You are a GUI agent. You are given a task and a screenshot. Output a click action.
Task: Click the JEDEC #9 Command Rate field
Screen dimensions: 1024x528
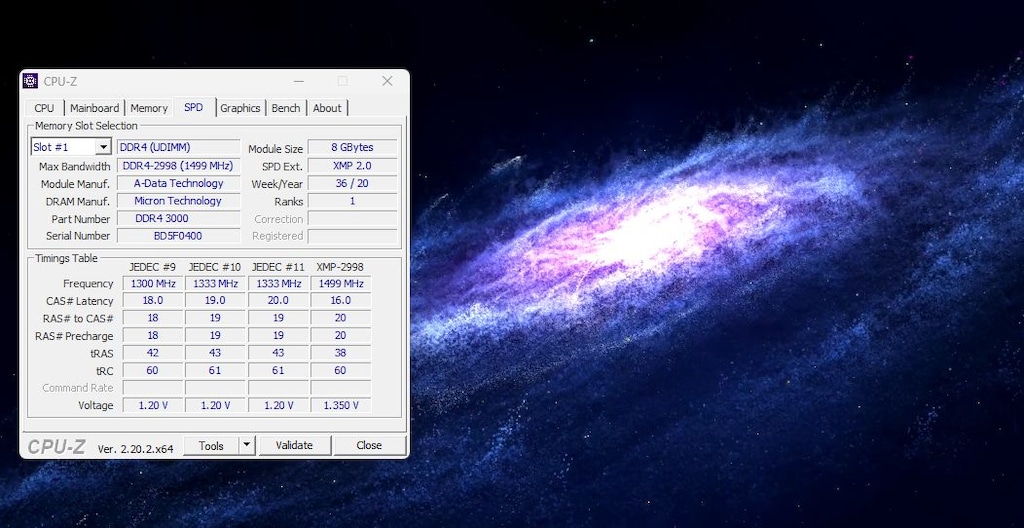click(153, 388)
